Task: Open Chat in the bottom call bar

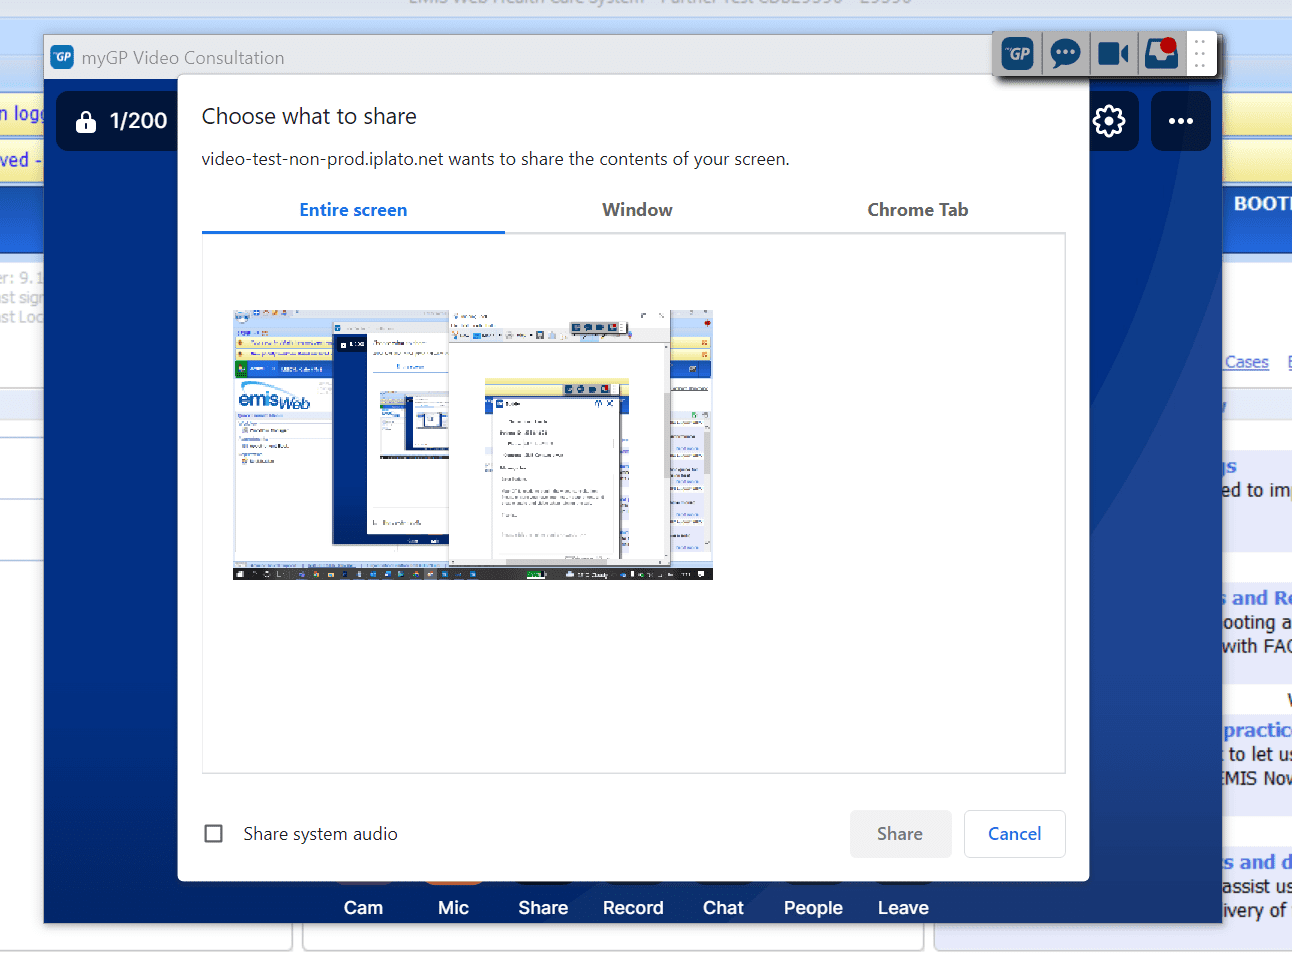Action: (x=723, y=907)
